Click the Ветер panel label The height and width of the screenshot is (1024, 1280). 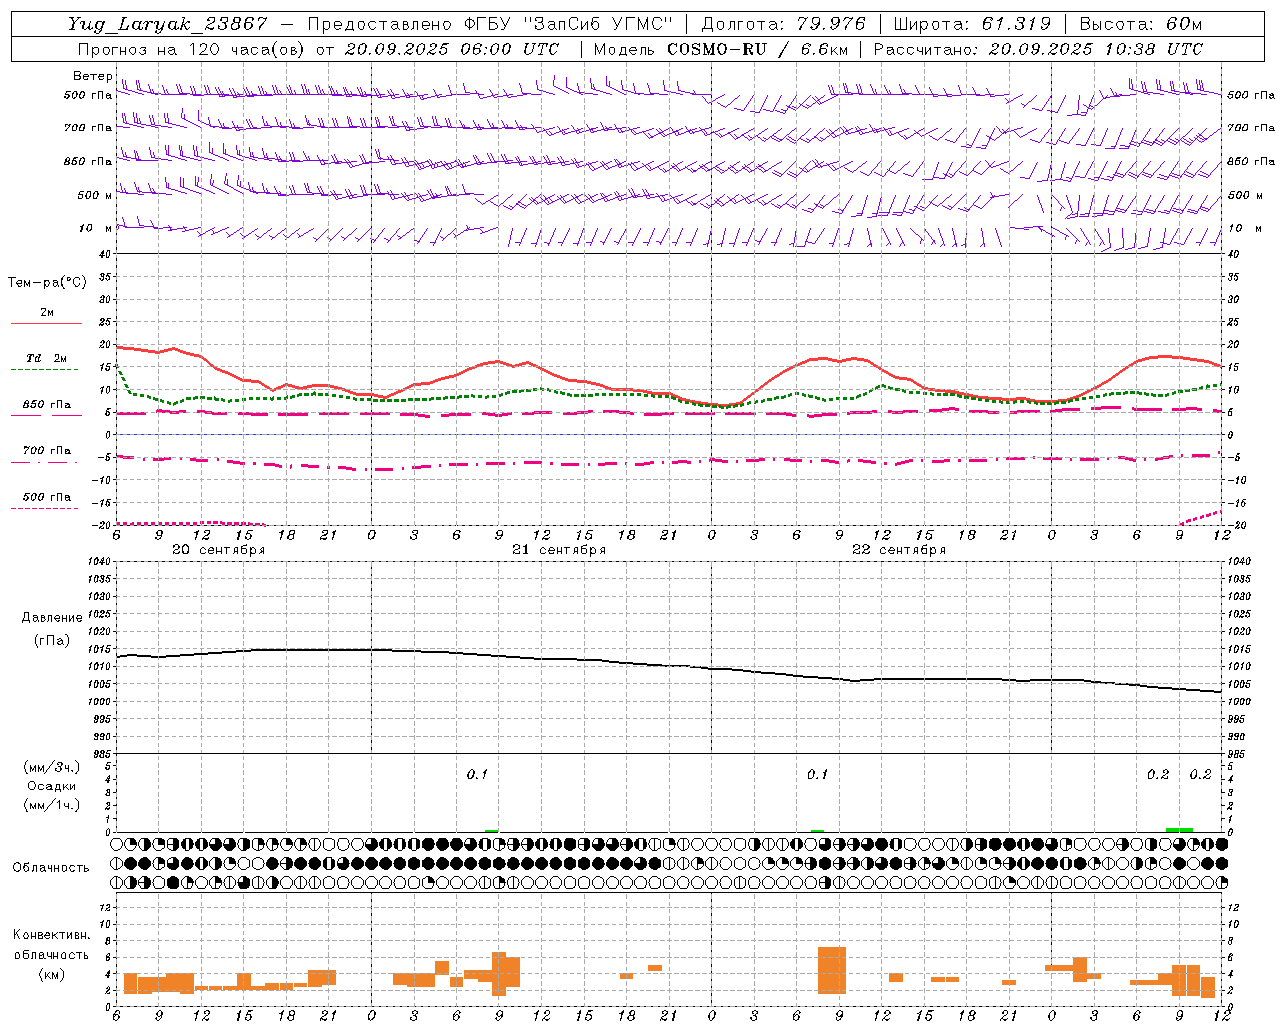tap(92, 76)
